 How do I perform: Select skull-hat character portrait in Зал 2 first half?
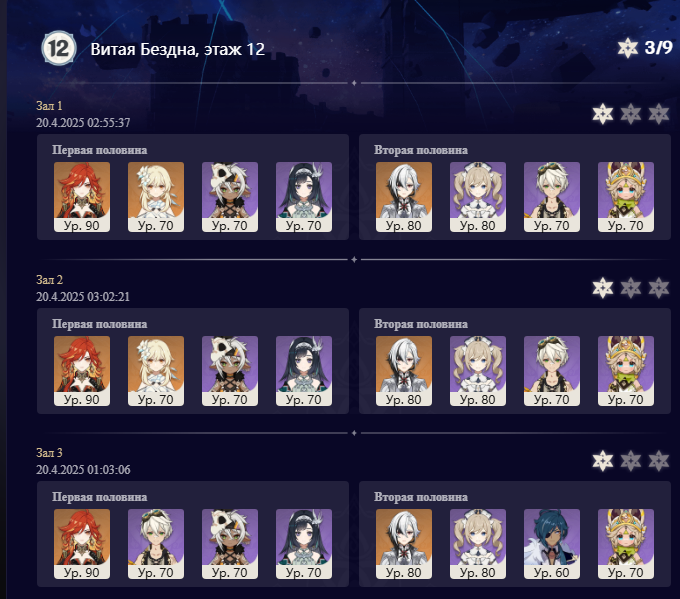230,371
